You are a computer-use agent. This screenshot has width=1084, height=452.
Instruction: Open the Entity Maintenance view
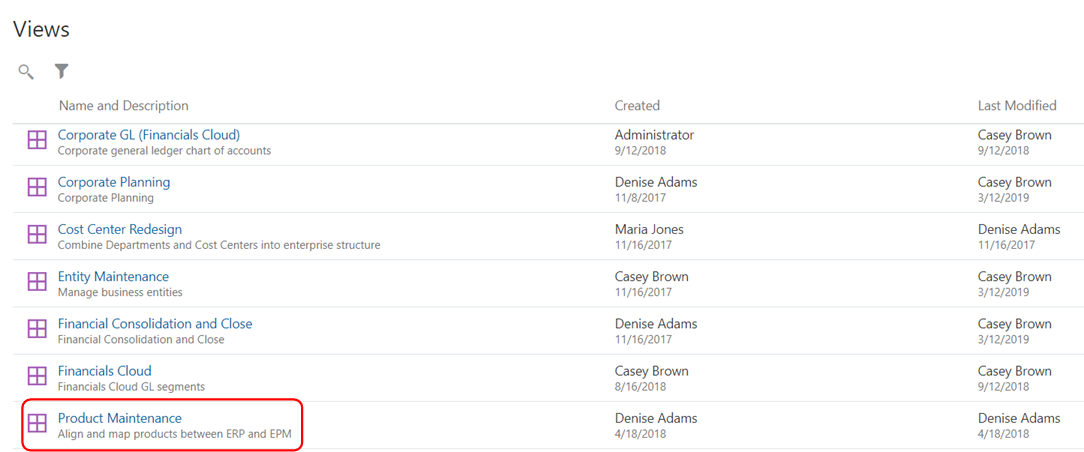pos(113,276)
